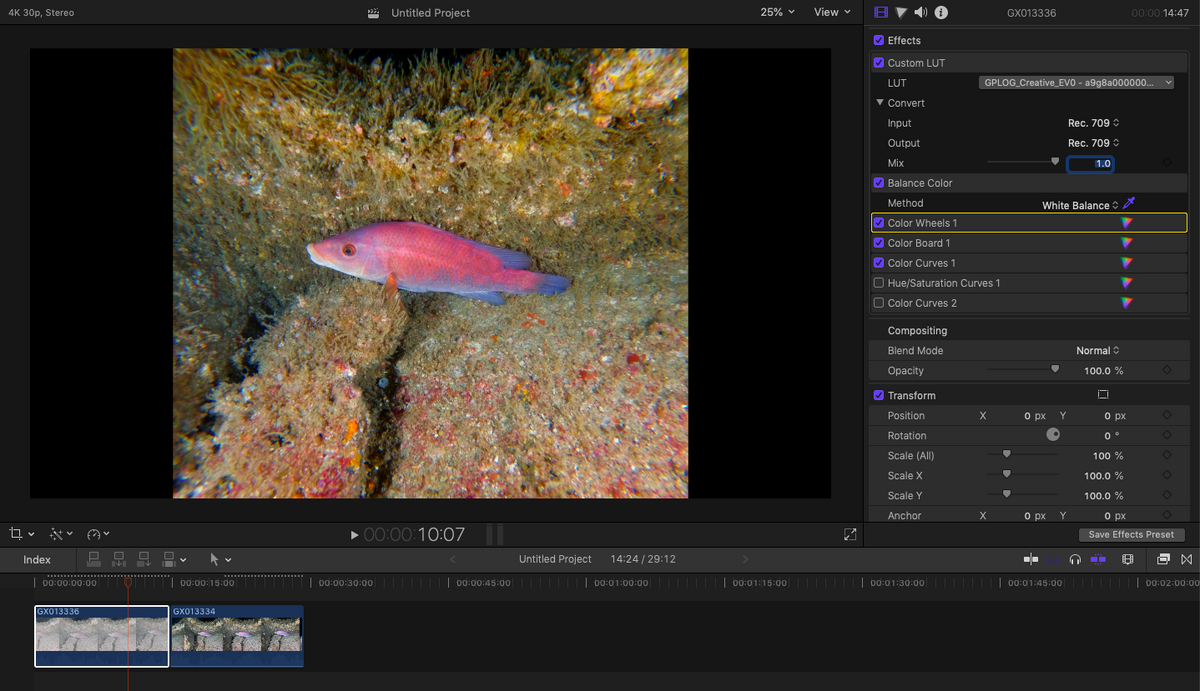Enable Color Curves 2
Image resolution: width=1200 pixels, height=691 pixels.
coord(878,303)
